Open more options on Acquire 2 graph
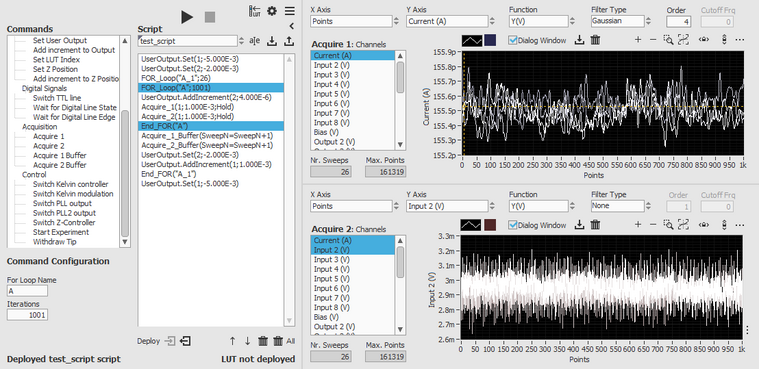Image resolution: width=759 pixels, height=369 pixels. [x=740, y=225]
